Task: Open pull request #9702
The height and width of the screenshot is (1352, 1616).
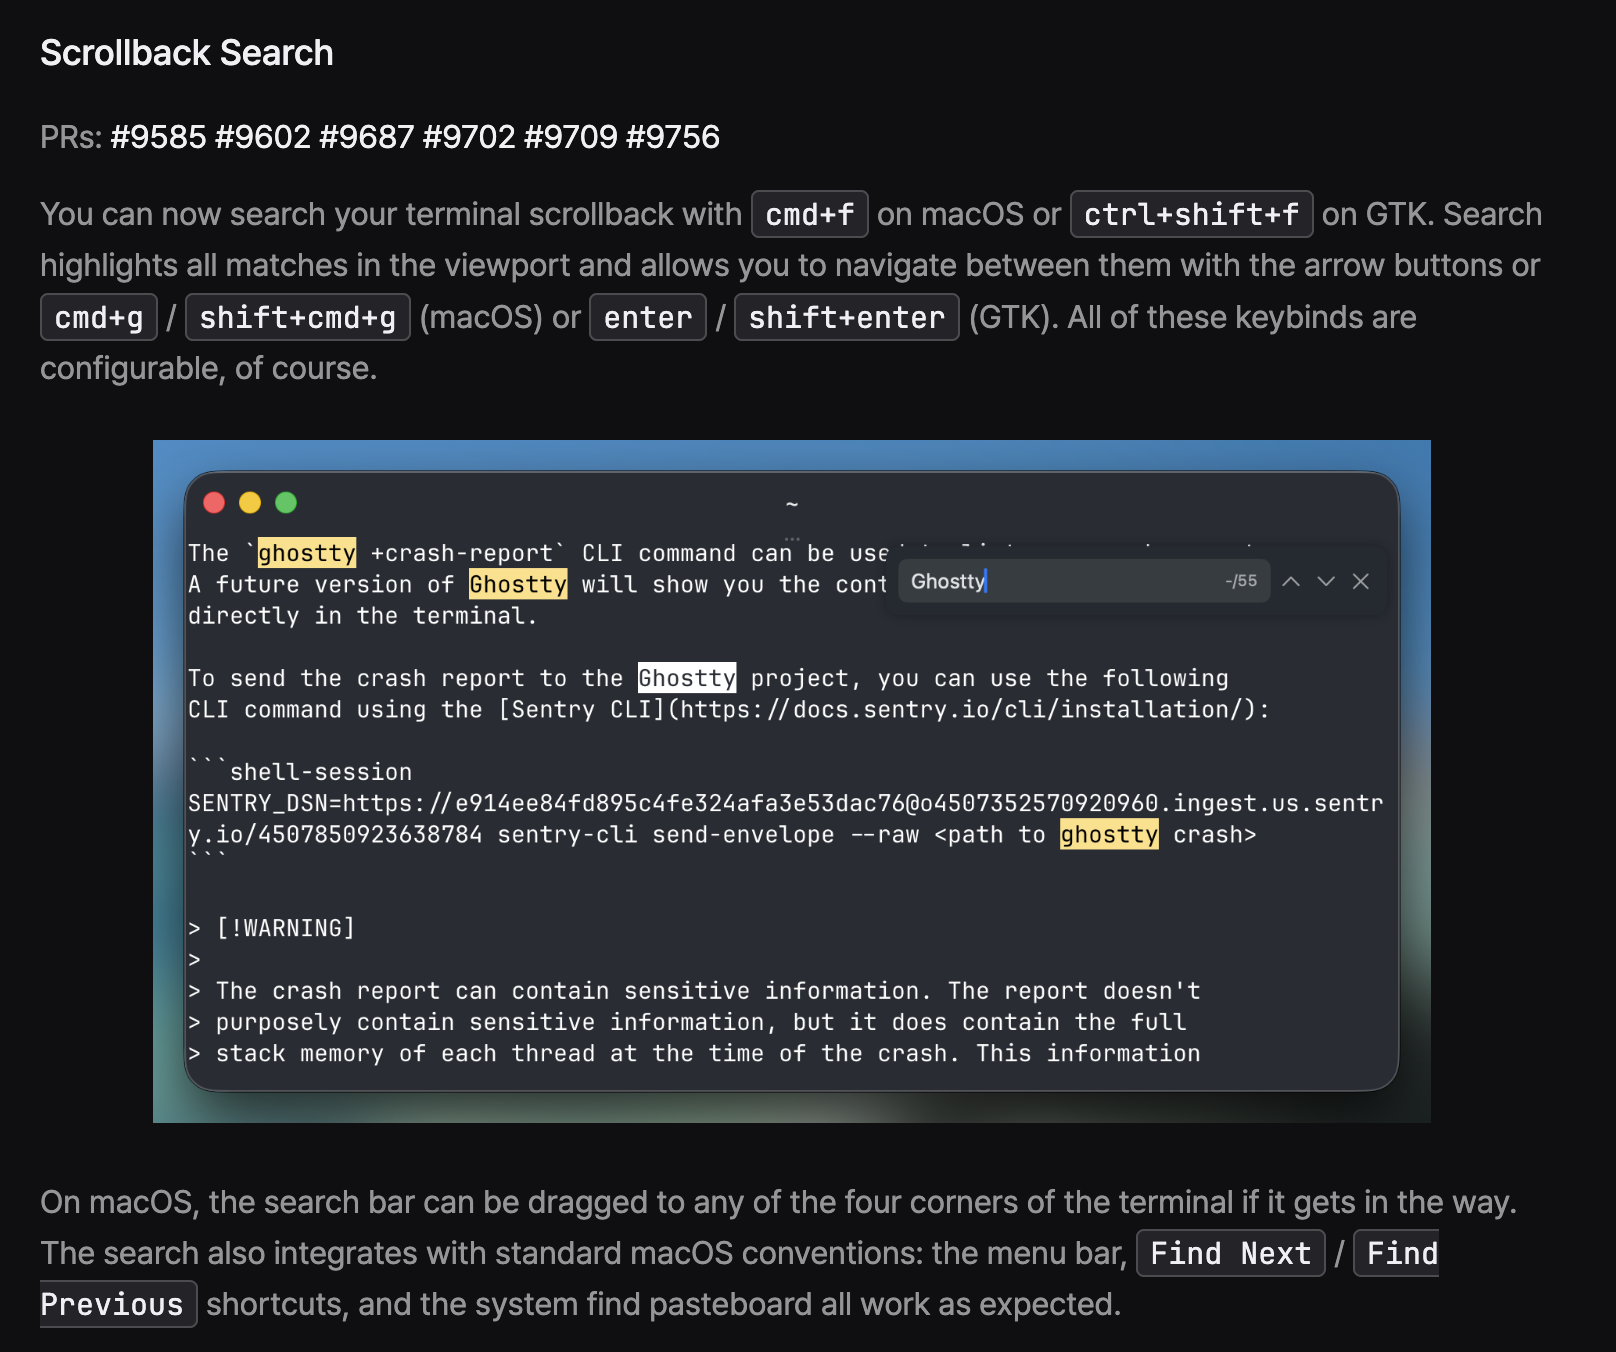Action: click(469, 137)
